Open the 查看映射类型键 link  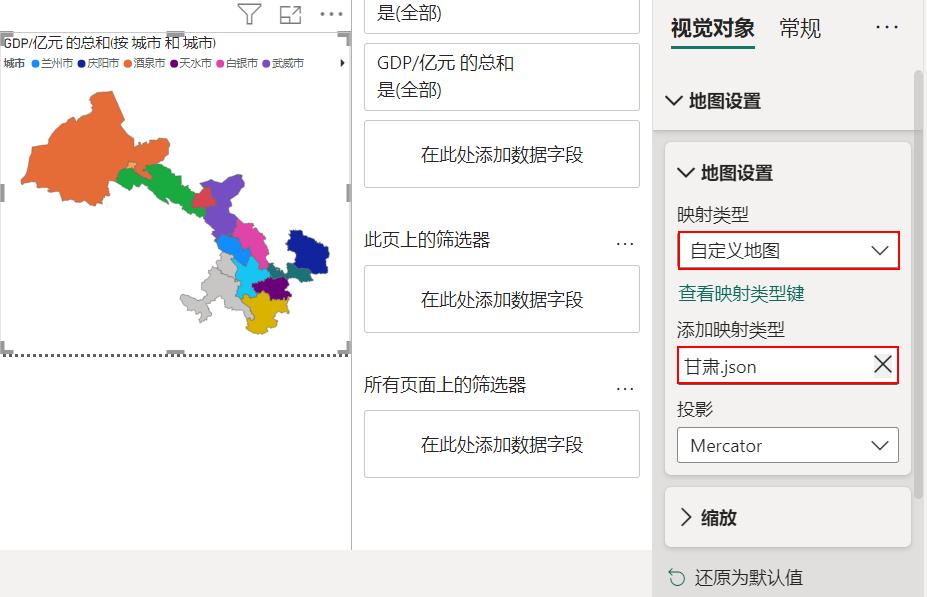740,293
